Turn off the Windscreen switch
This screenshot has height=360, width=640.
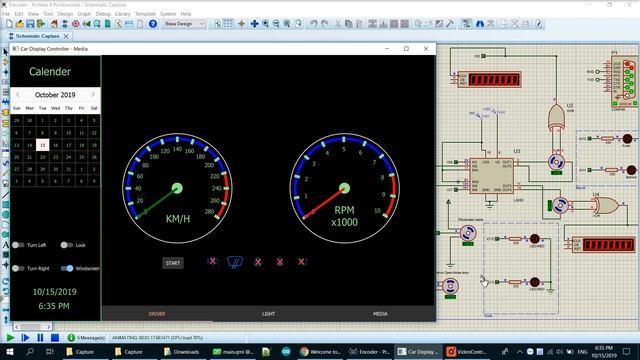pos(67,268)
